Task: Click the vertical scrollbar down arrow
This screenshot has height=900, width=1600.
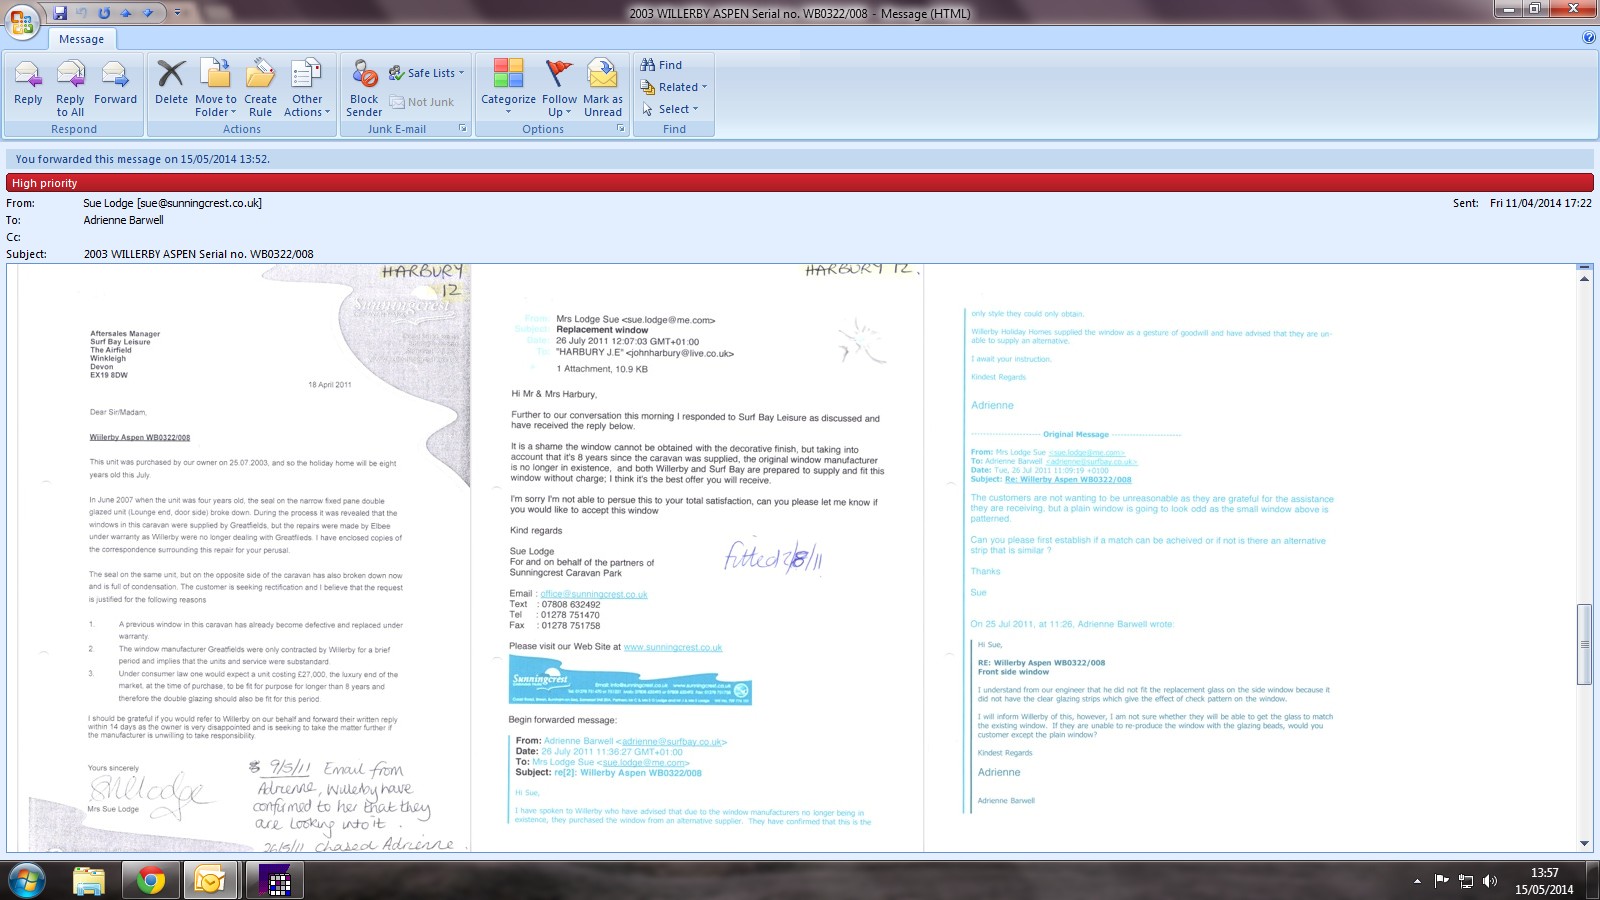Action: [x=1584, y=843]
